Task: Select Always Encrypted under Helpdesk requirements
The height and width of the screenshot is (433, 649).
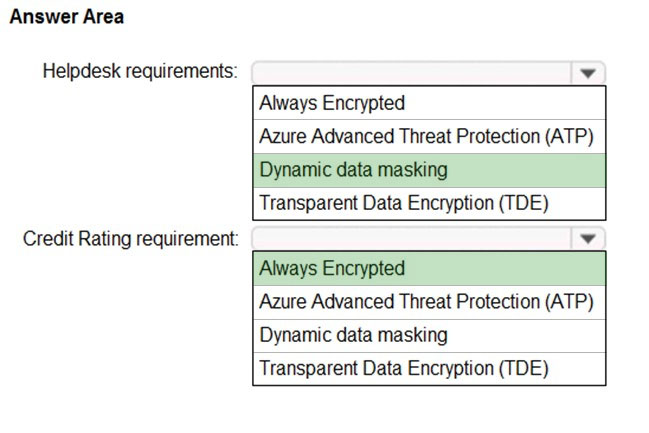Action: [429, 103]
